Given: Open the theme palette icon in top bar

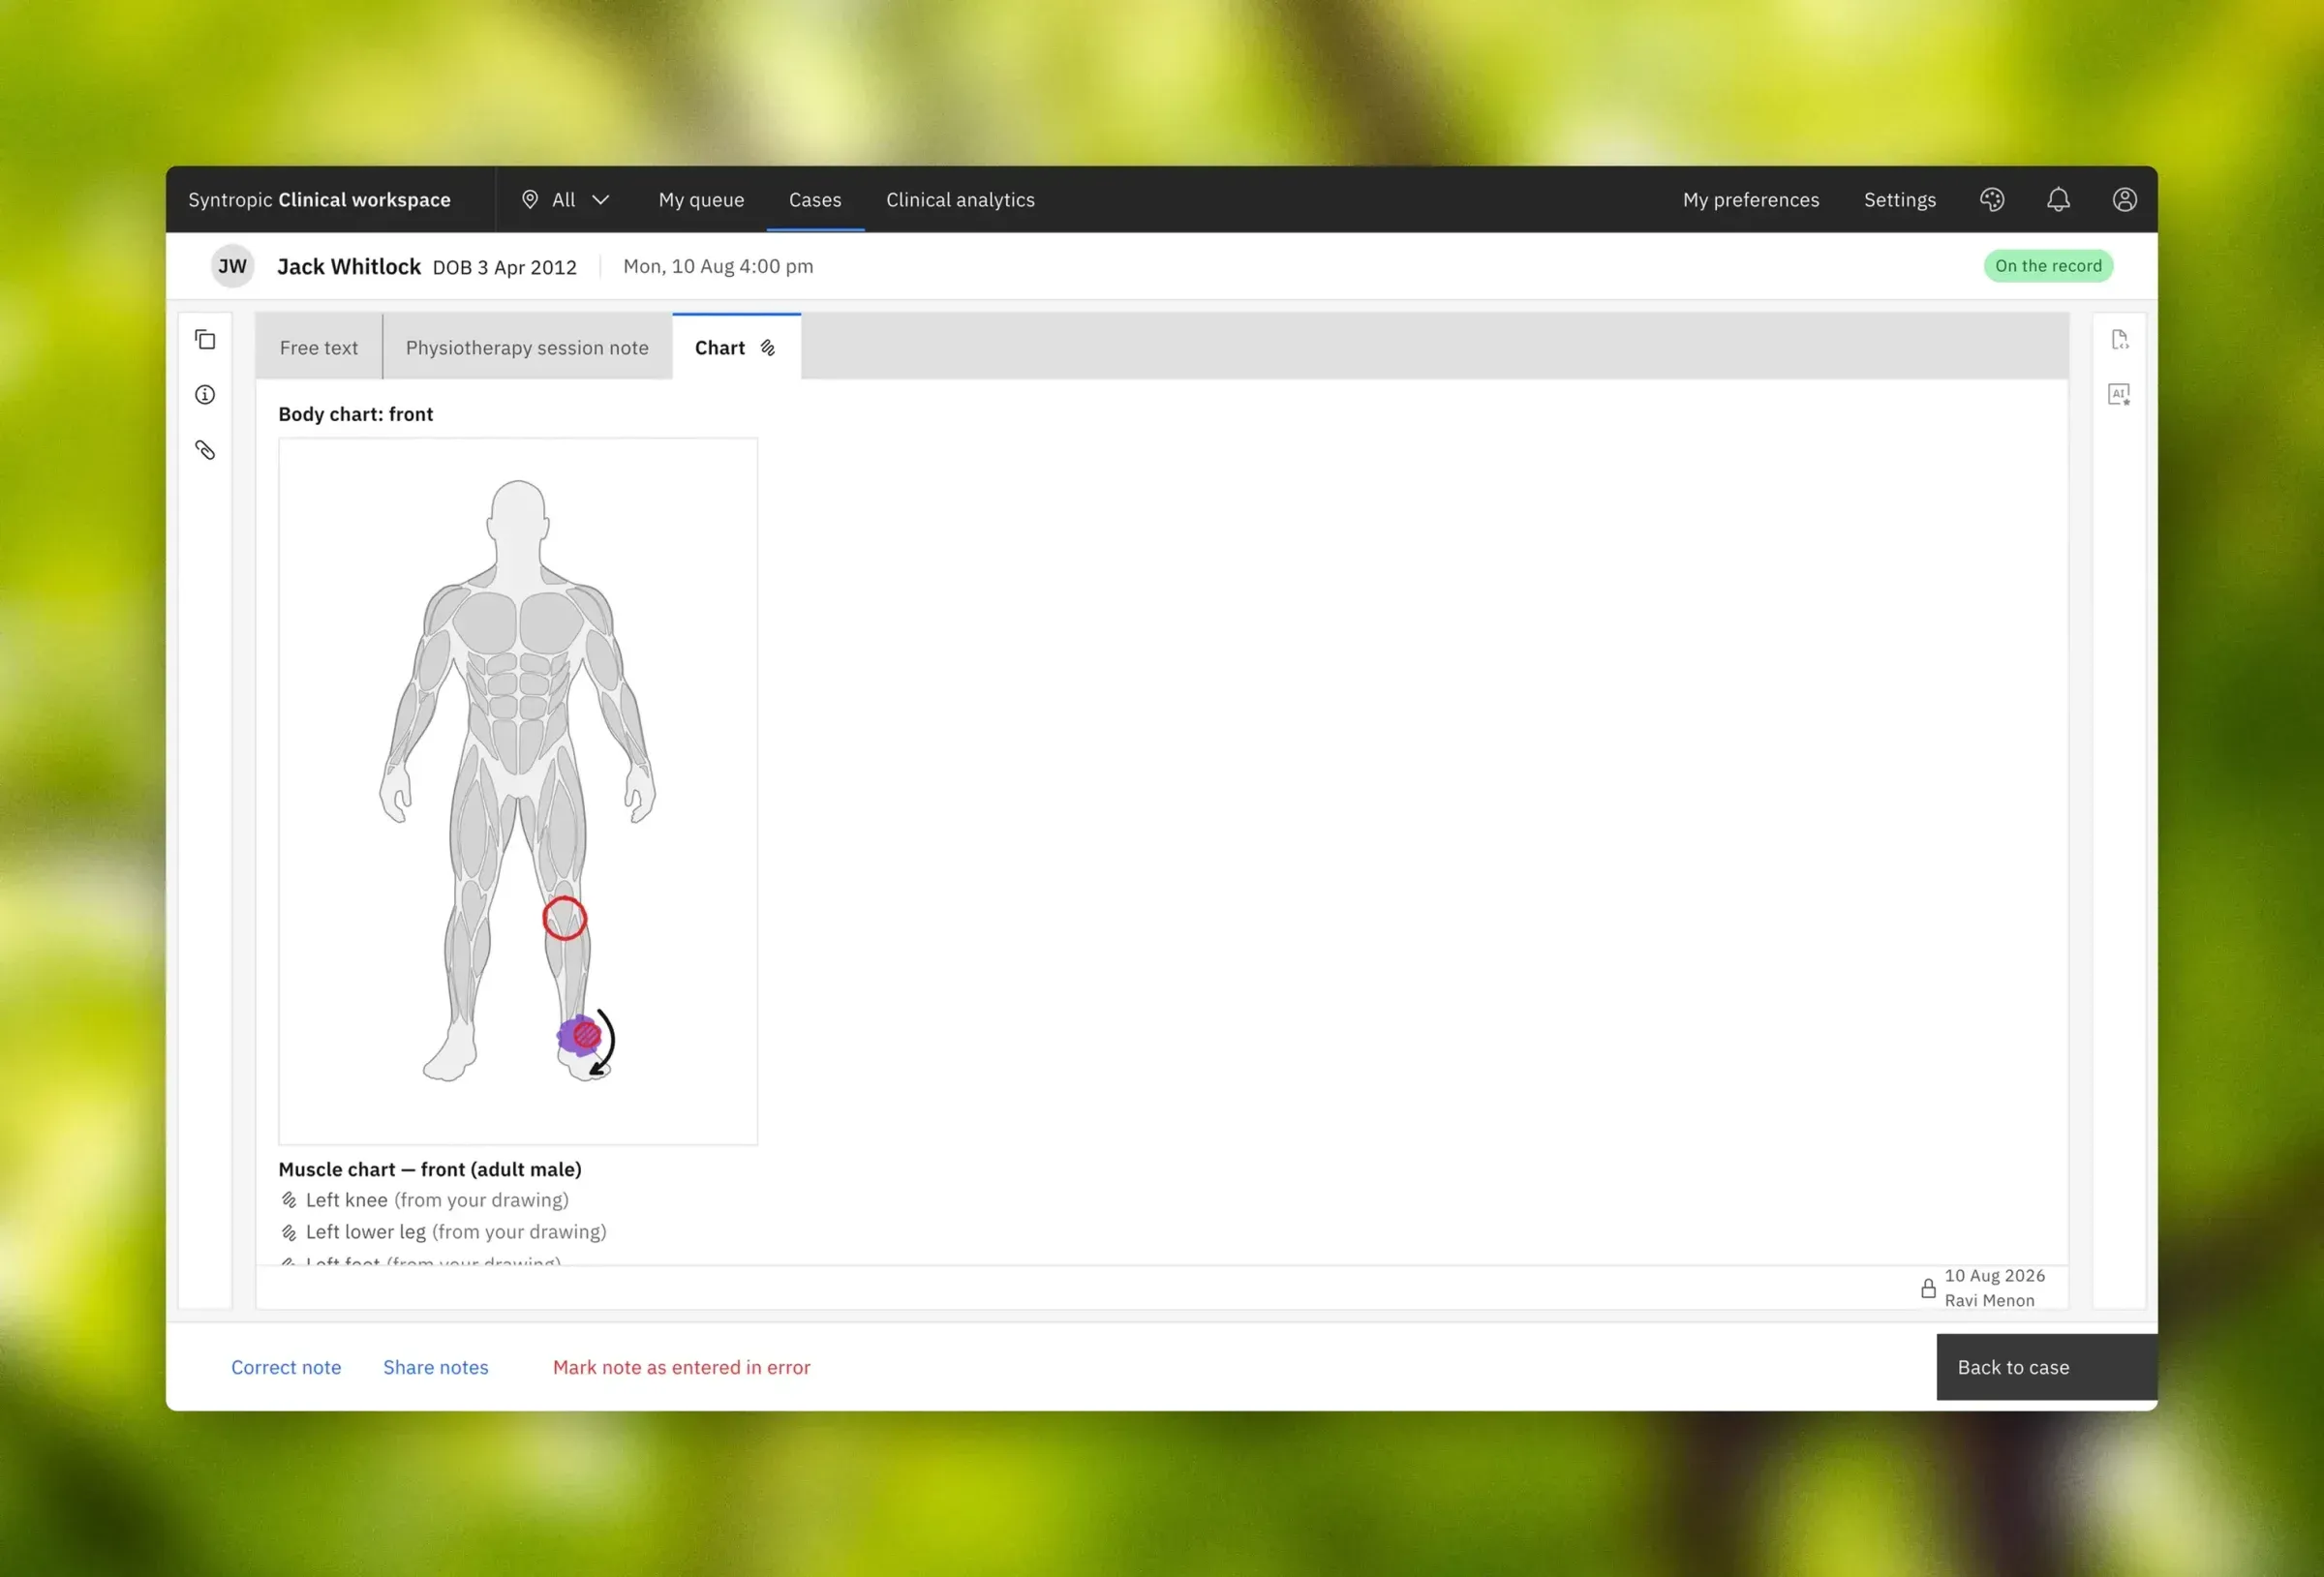Looking at the screenshot, I should pos(1992,200).
